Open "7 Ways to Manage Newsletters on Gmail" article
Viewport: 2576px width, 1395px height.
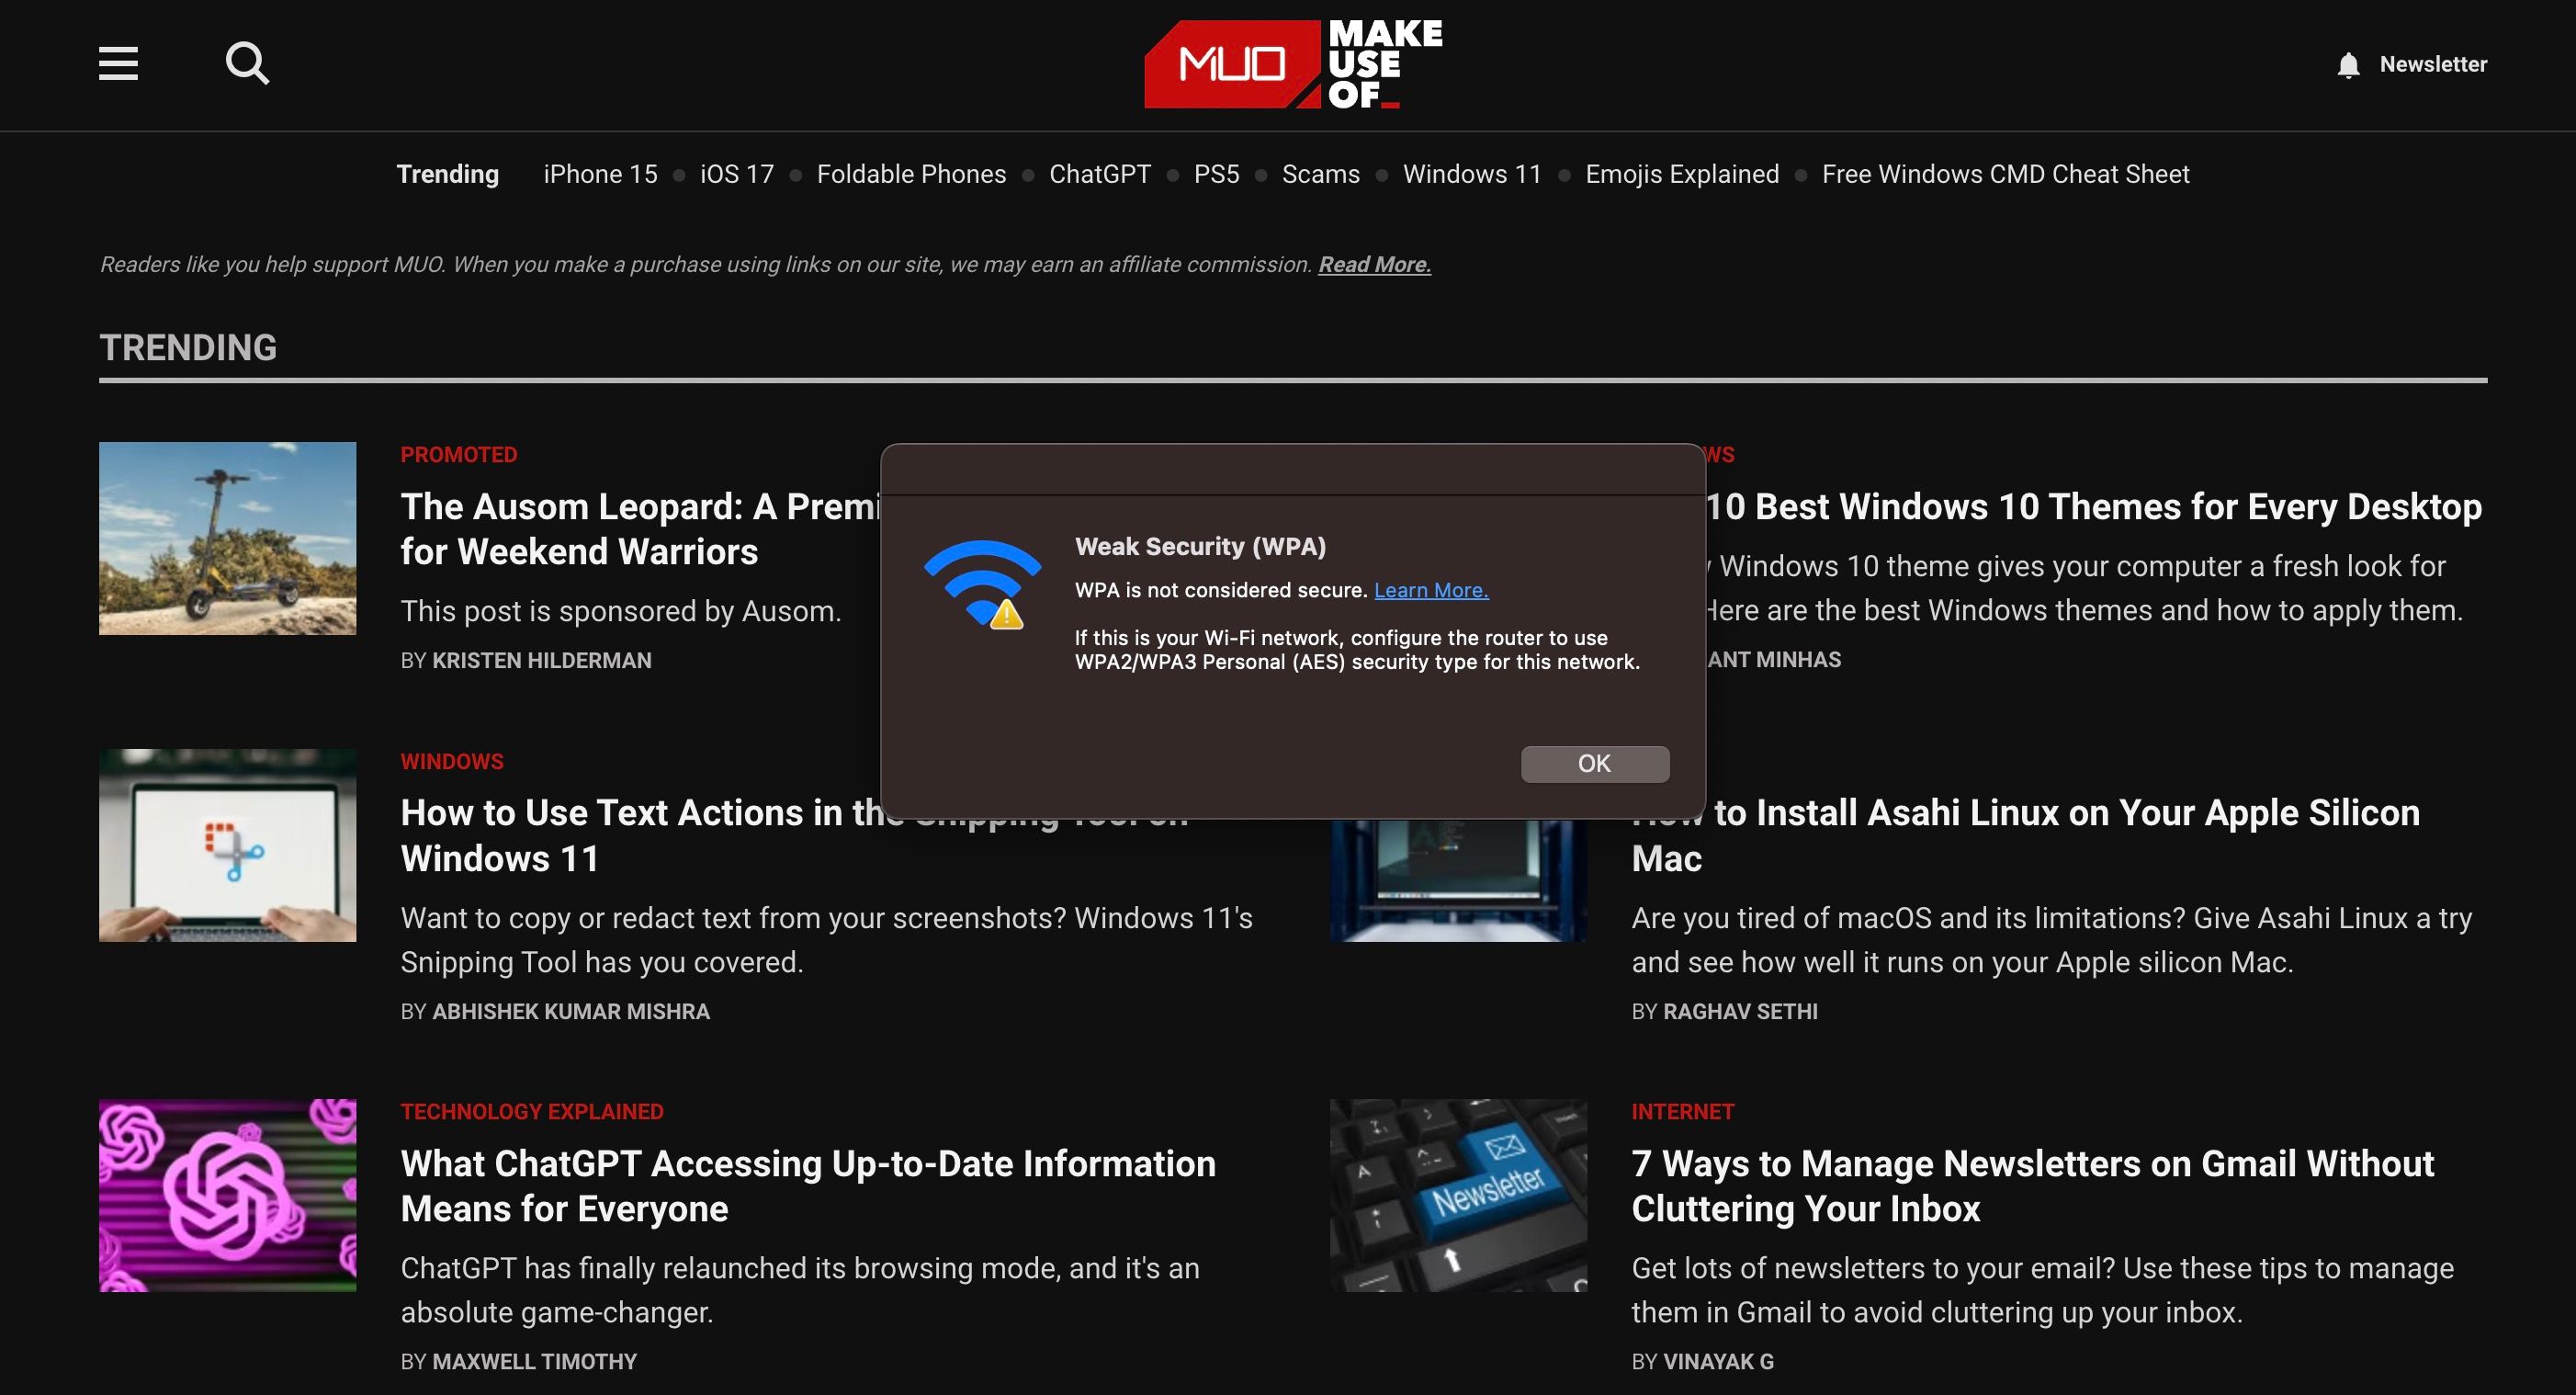point(2032,1186)
